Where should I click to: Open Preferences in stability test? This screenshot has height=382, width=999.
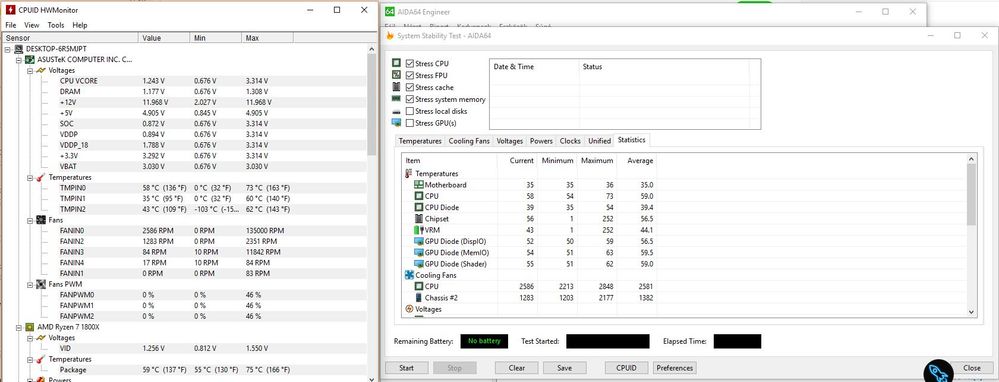coord(674,368)
